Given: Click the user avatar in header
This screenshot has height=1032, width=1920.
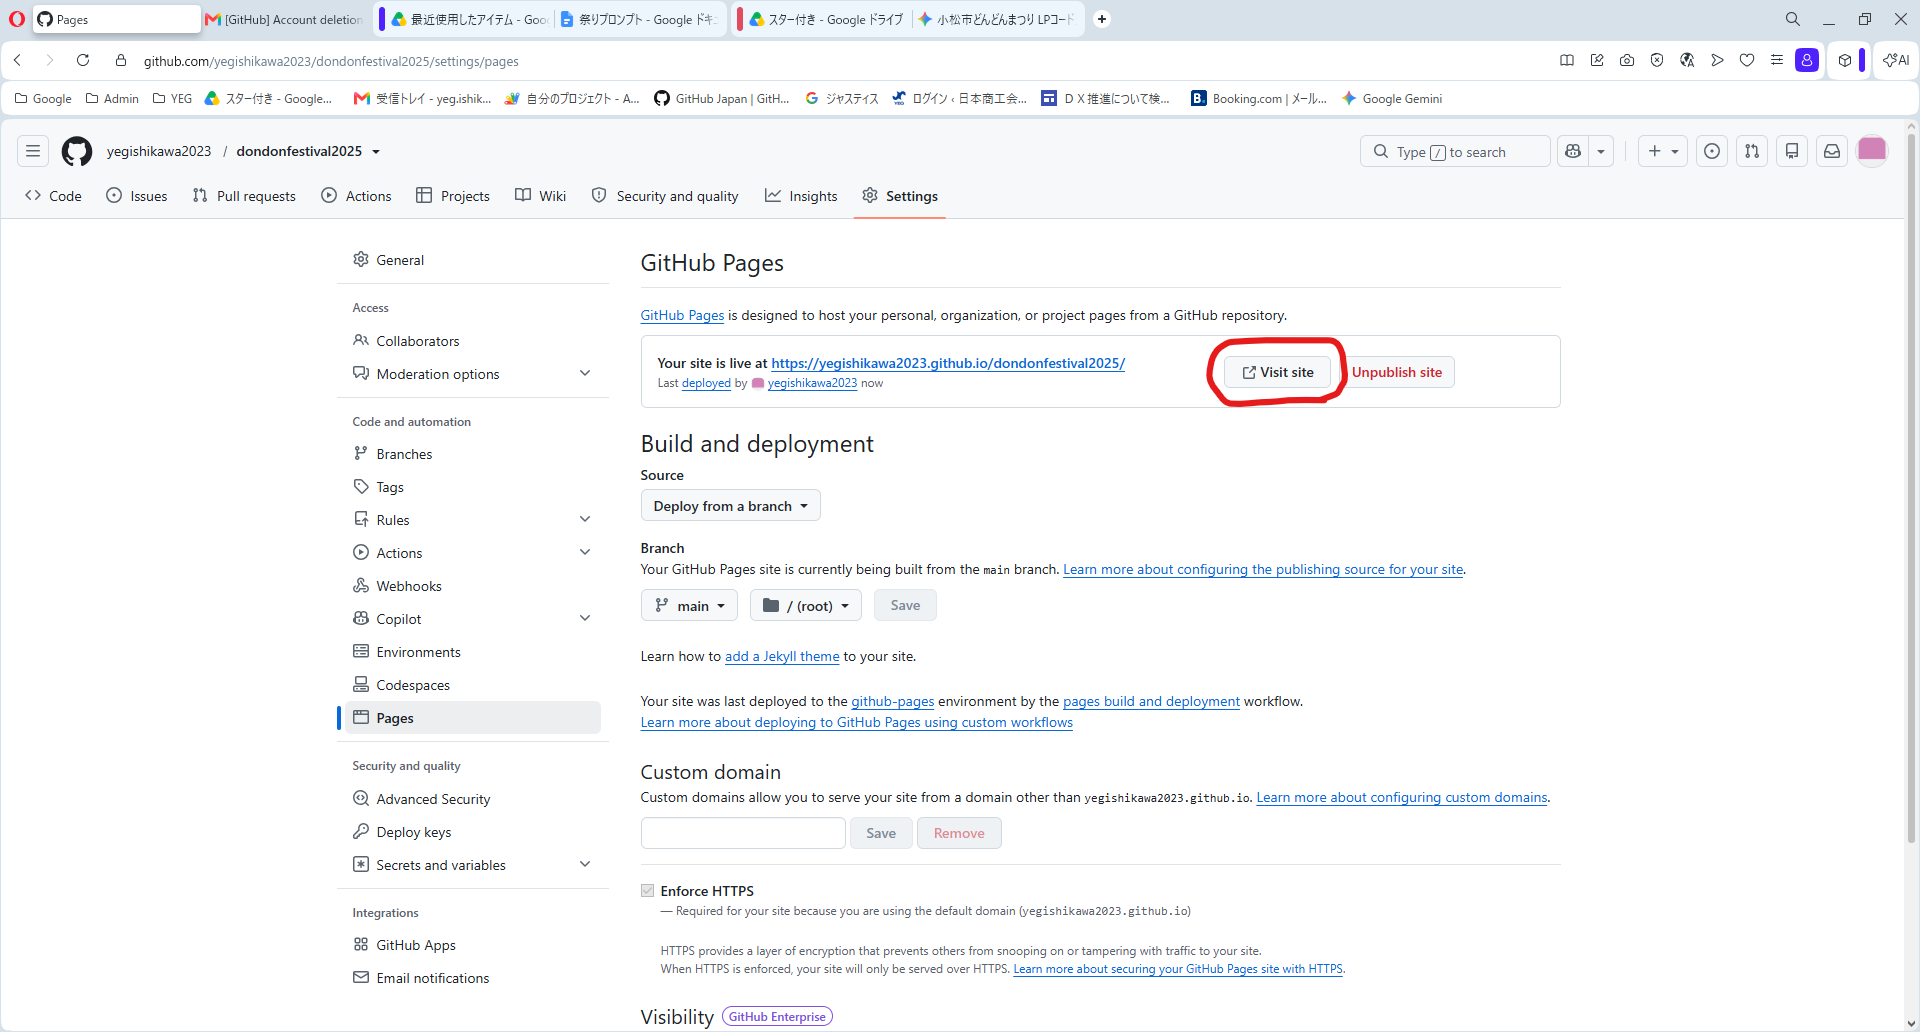Looking at the screenshot, I should (x=1872, y=151).
